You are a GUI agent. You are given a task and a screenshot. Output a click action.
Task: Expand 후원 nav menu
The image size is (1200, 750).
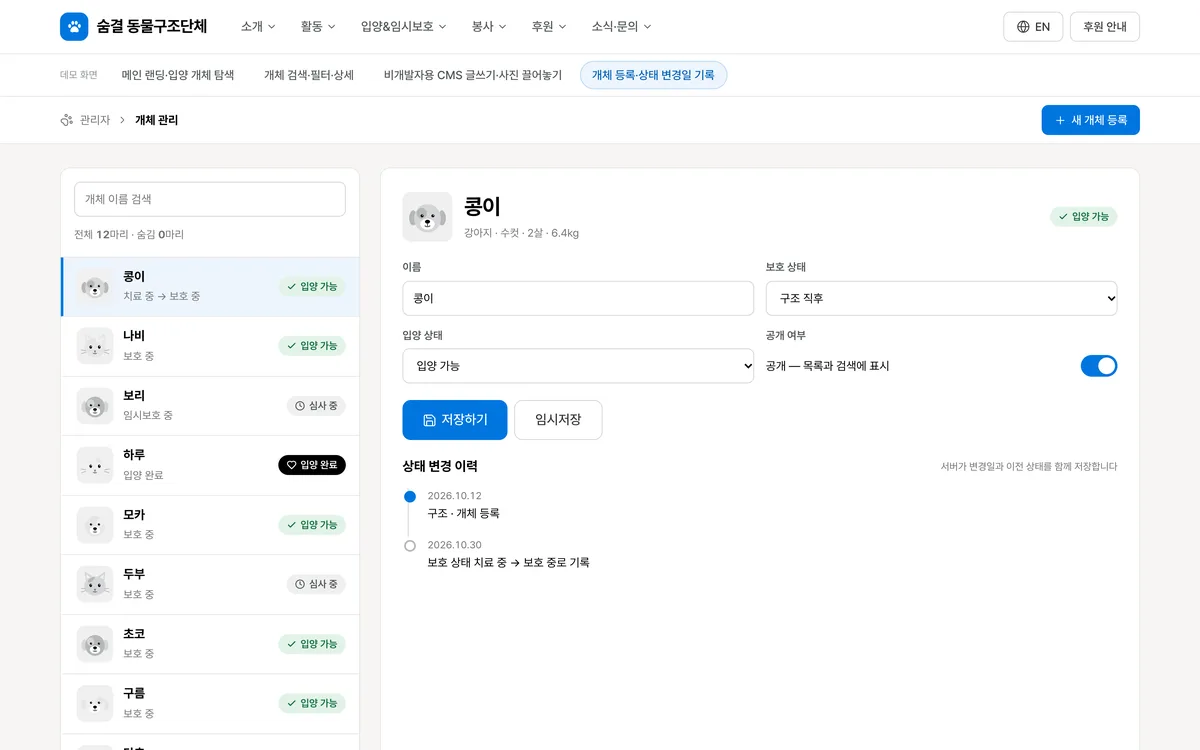click(549, 27)
